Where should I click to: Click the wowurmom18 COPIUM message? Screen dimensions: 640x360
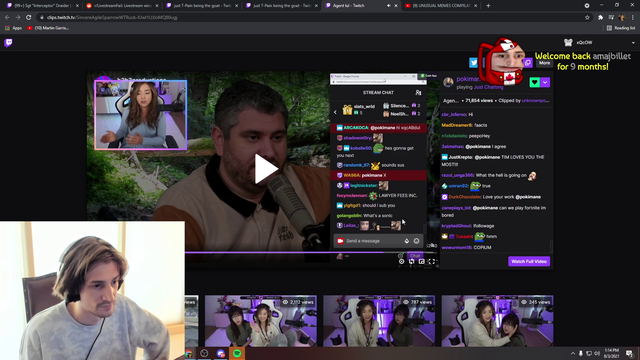[466, 247]
